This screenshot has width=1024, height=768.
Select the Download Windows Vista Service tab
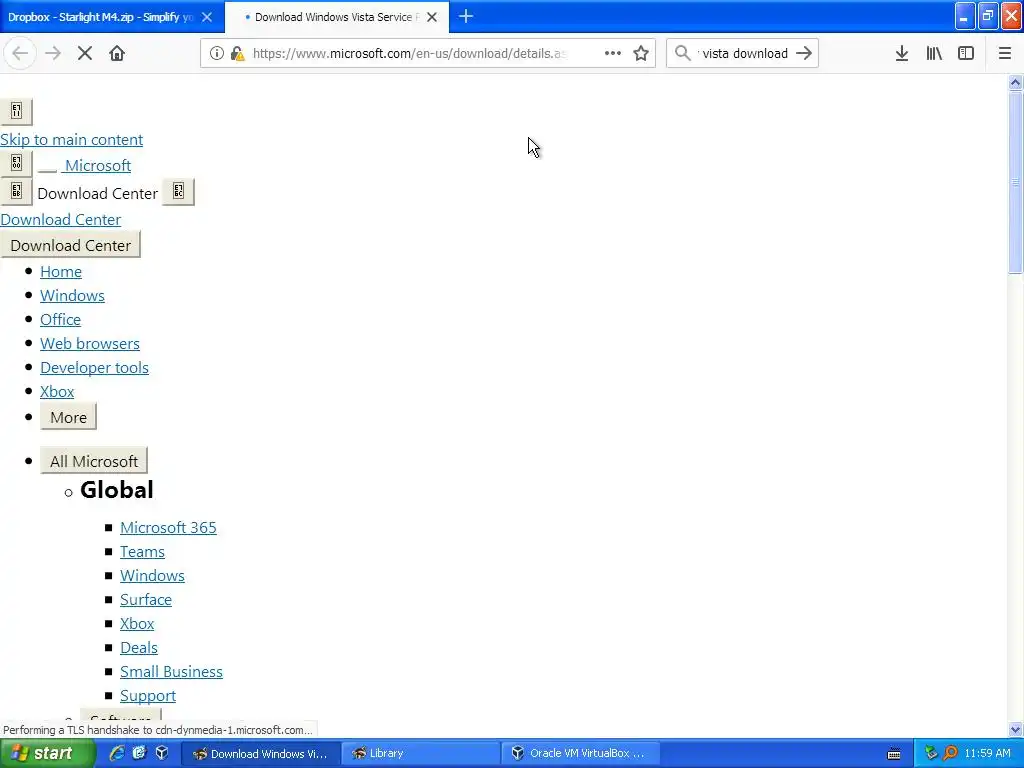337,17
